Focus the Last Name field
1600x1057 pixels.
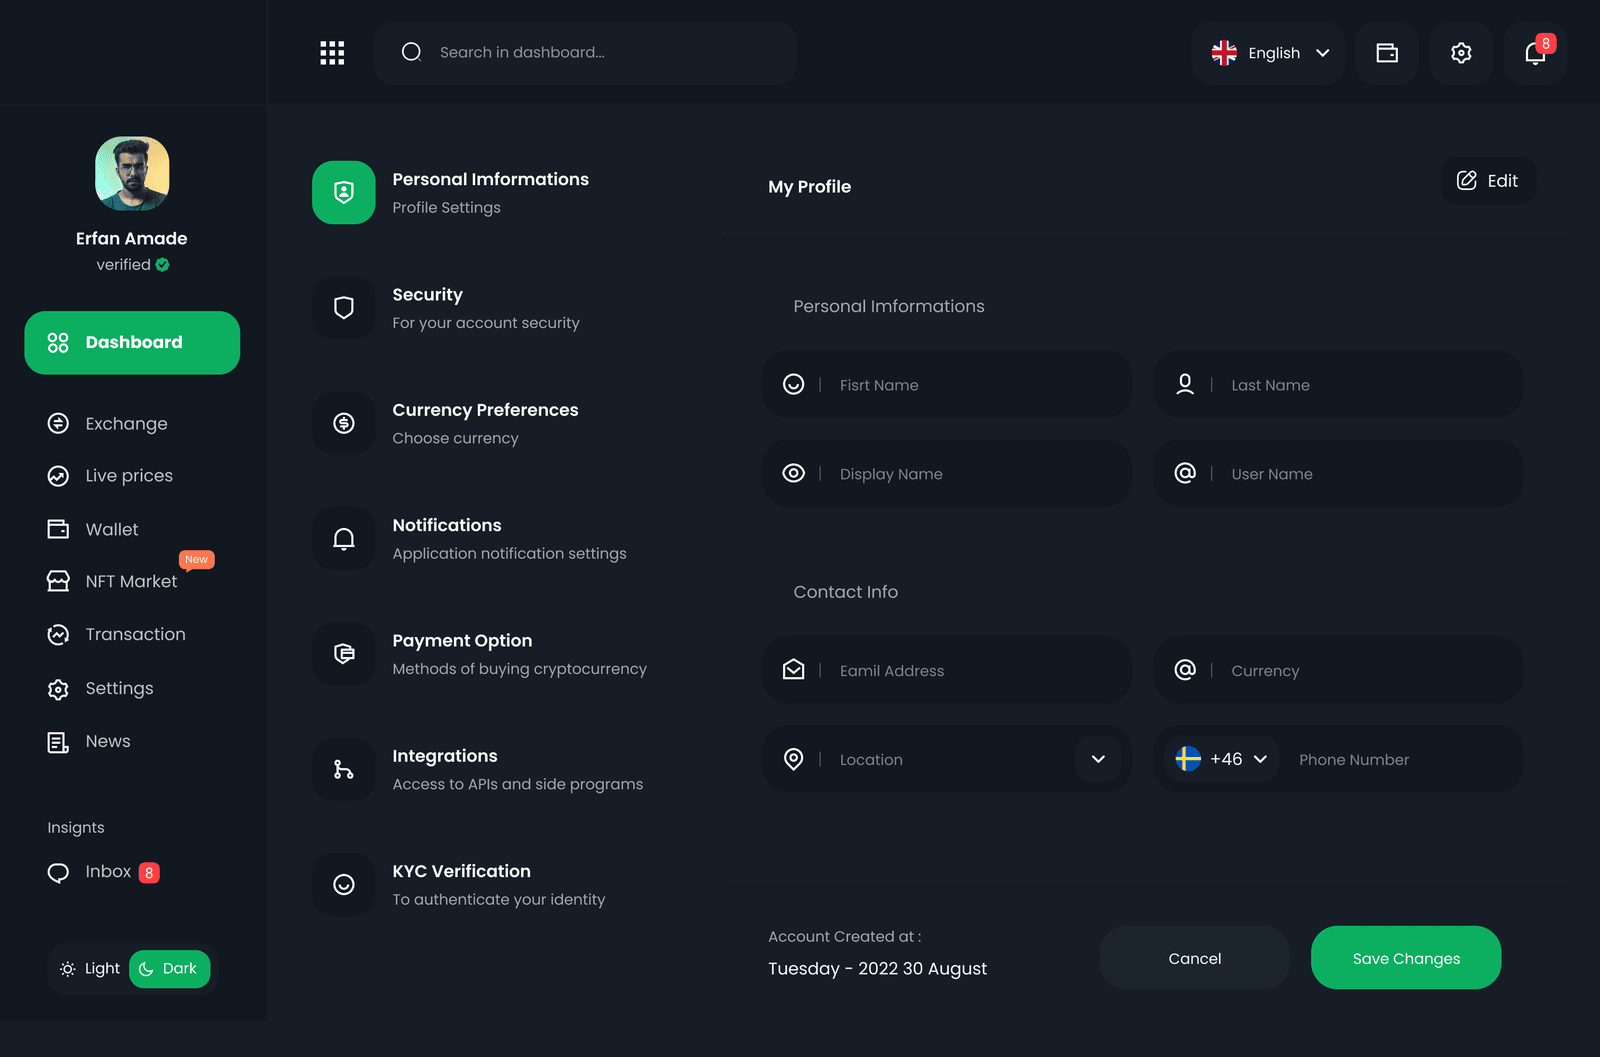coord(1338,384)
